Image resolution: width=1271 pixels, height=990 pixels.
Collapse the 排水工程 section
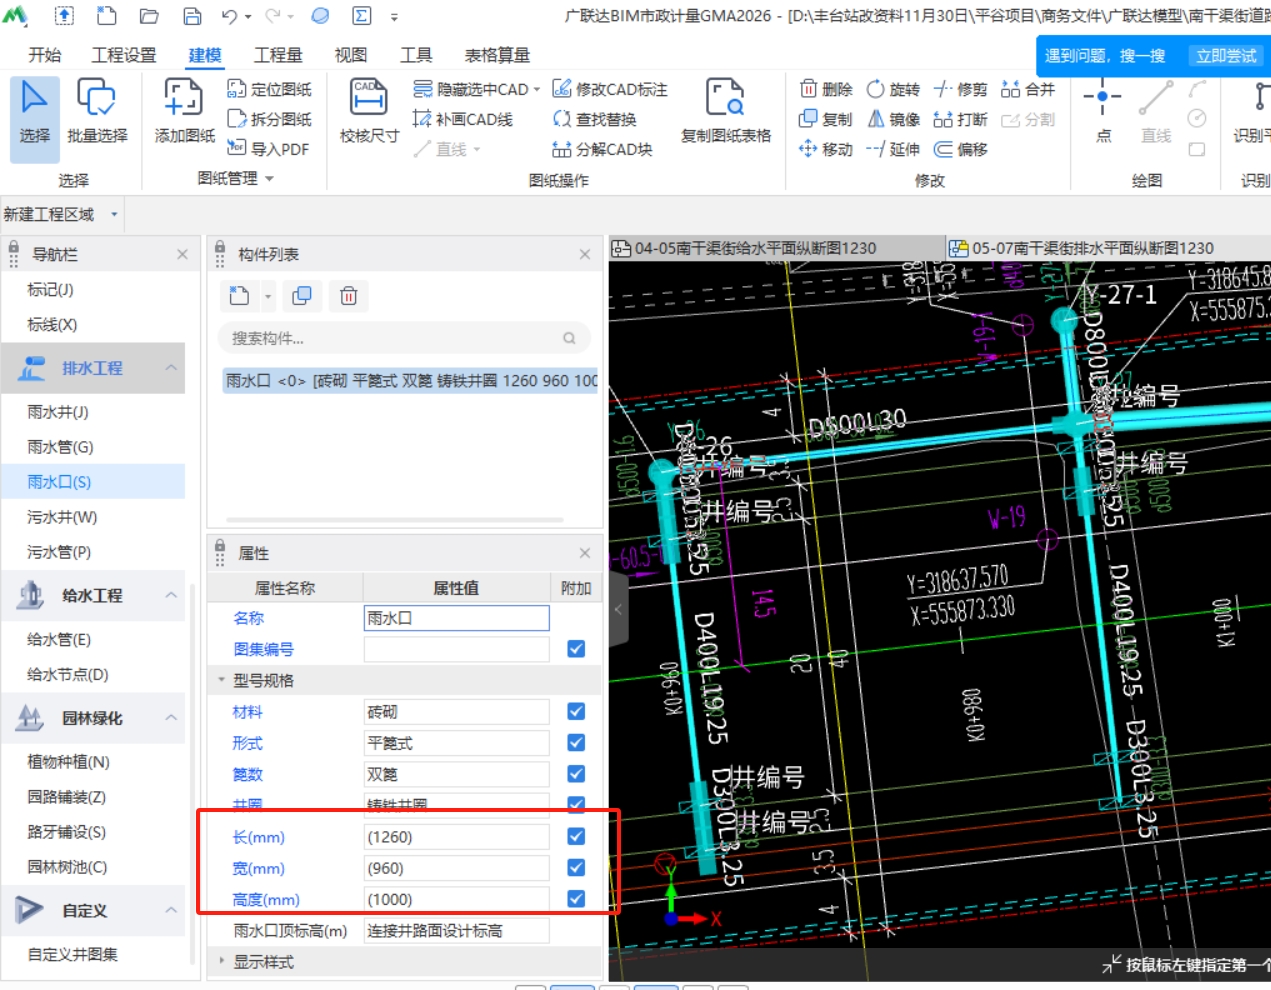(x=171, y=368)
